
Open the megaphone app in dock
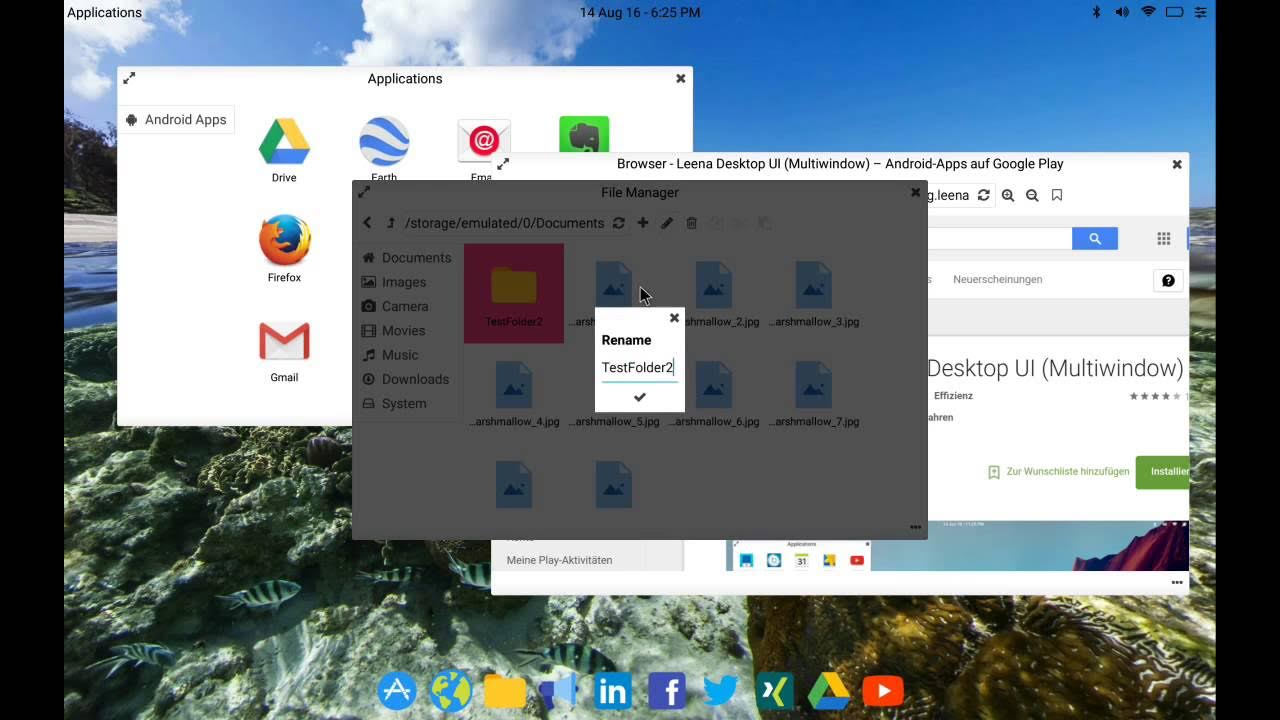coord(559,691)
